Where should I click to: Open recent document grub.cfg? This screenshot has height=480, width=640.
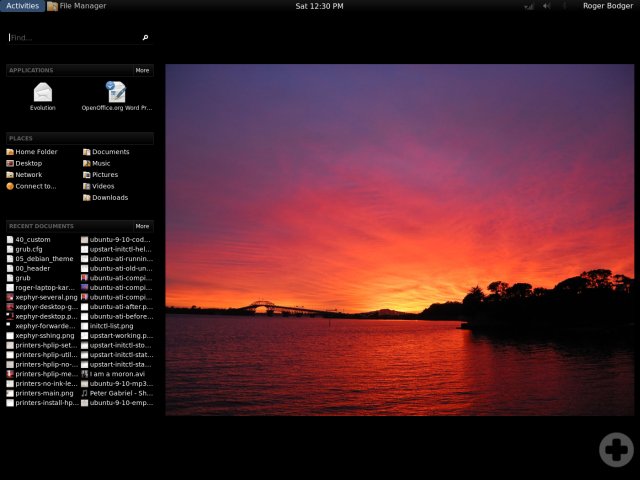click(x=24, y=249)
